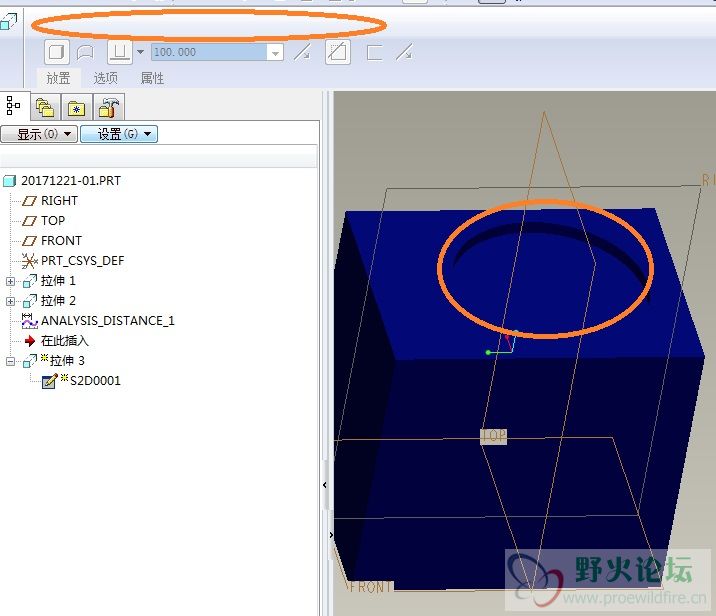Select the RIGHT datum plane
Image resolution: width=716 pixels, height=616 pixels.
pyautogui.click(x=59, y=201)
